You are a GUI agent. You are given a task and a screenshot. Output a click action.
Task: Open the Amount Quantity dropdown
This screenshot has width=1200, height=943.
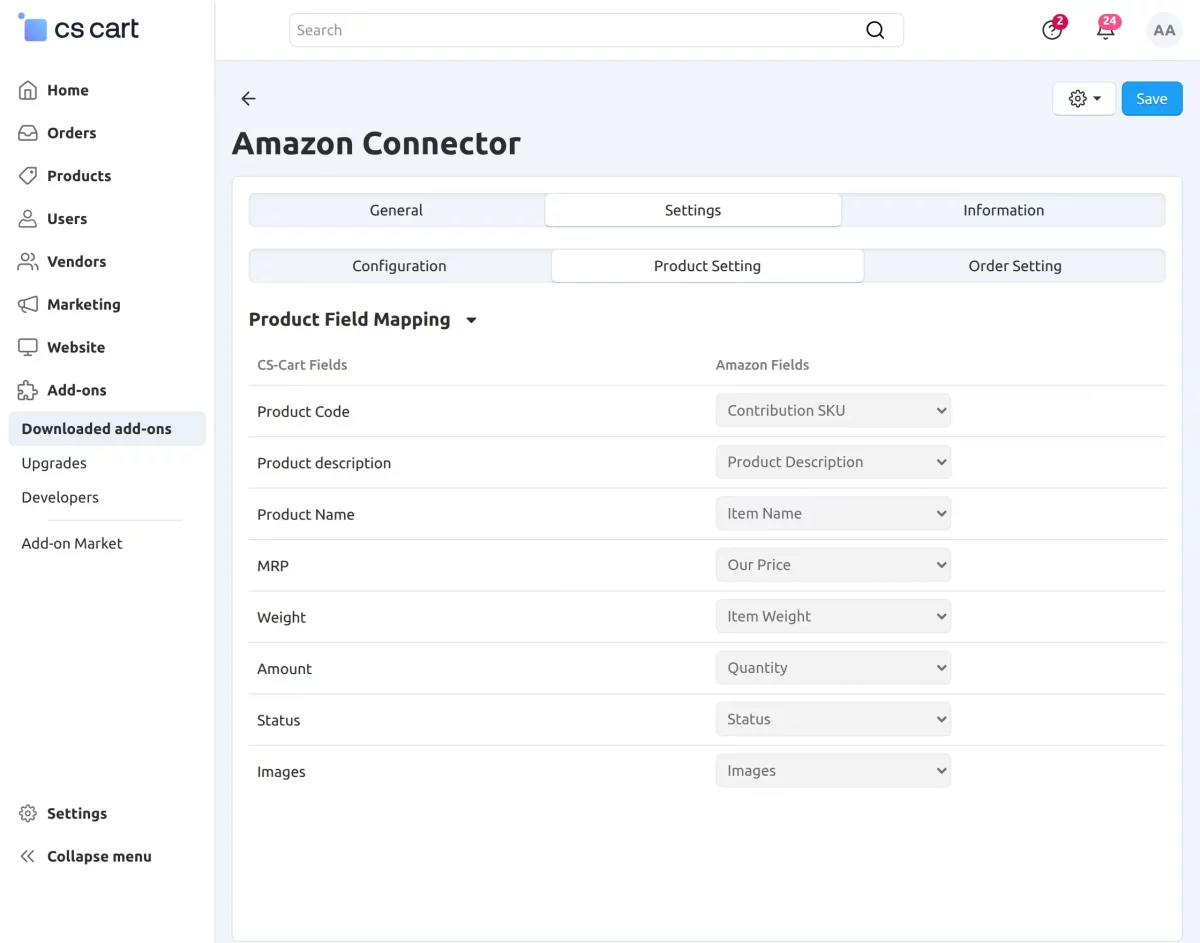pos(833,668)
